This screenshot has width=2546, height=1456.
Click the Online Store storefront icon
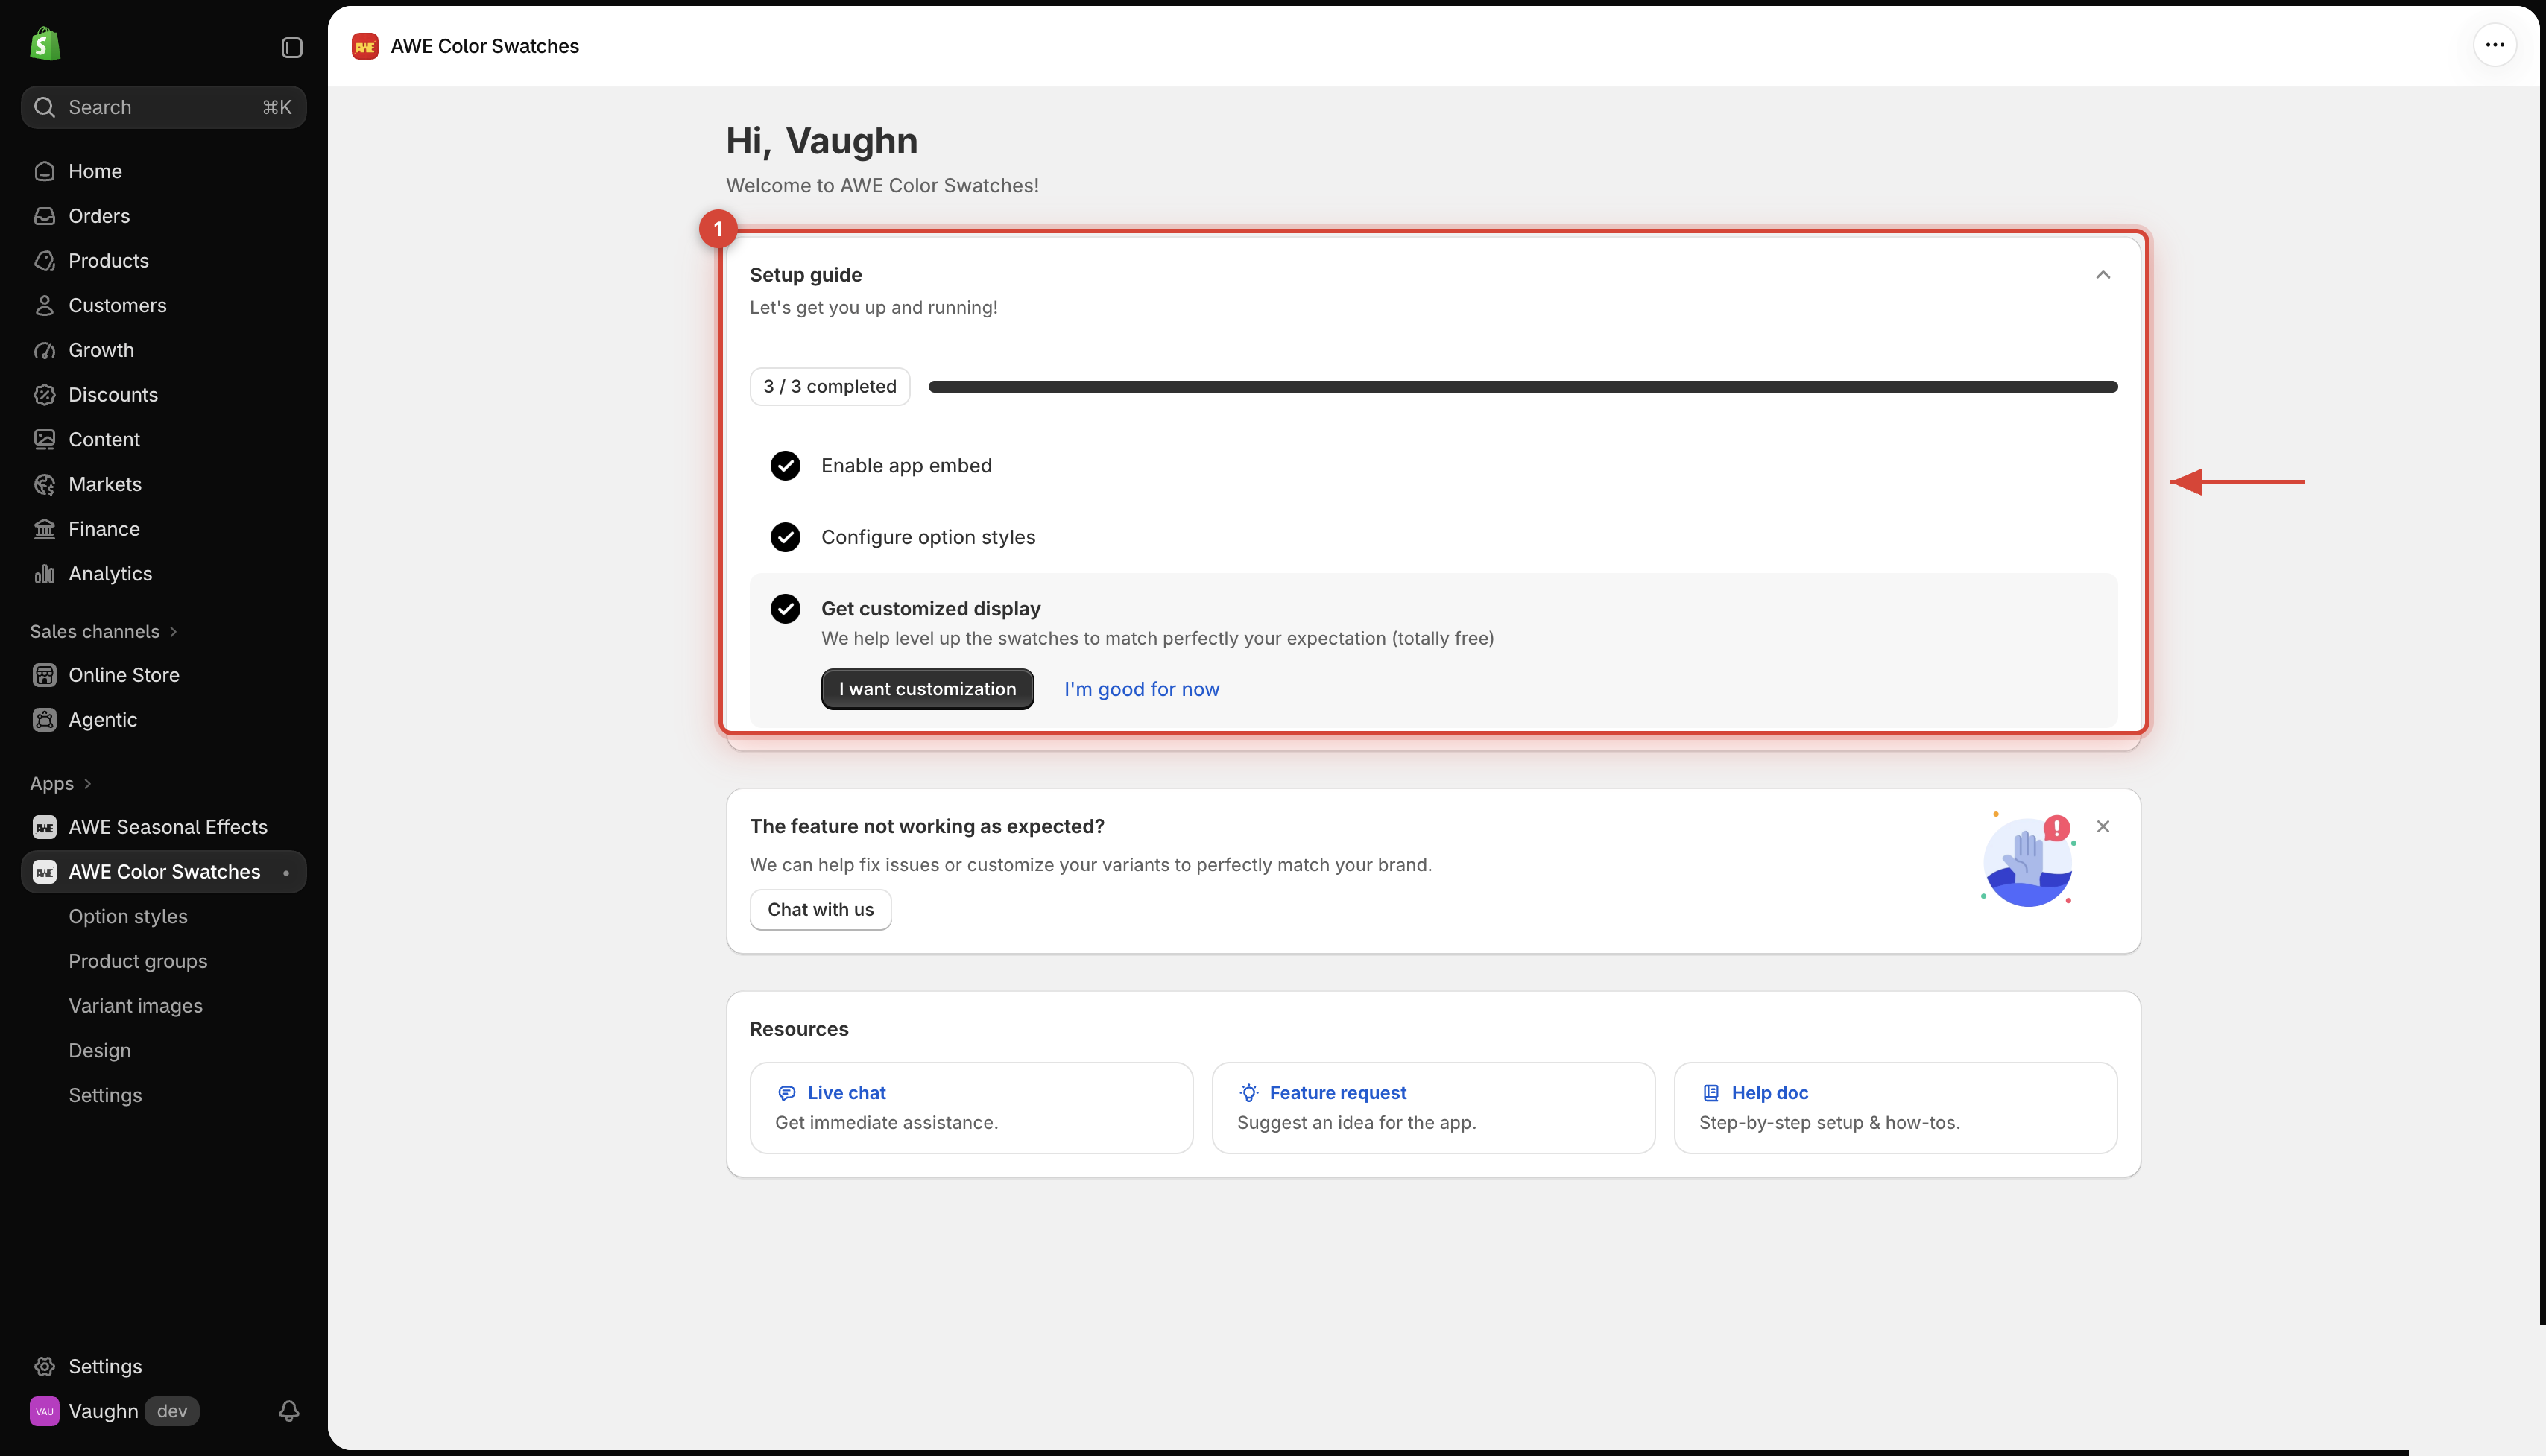pyautogui.click(x=44, y=675)
